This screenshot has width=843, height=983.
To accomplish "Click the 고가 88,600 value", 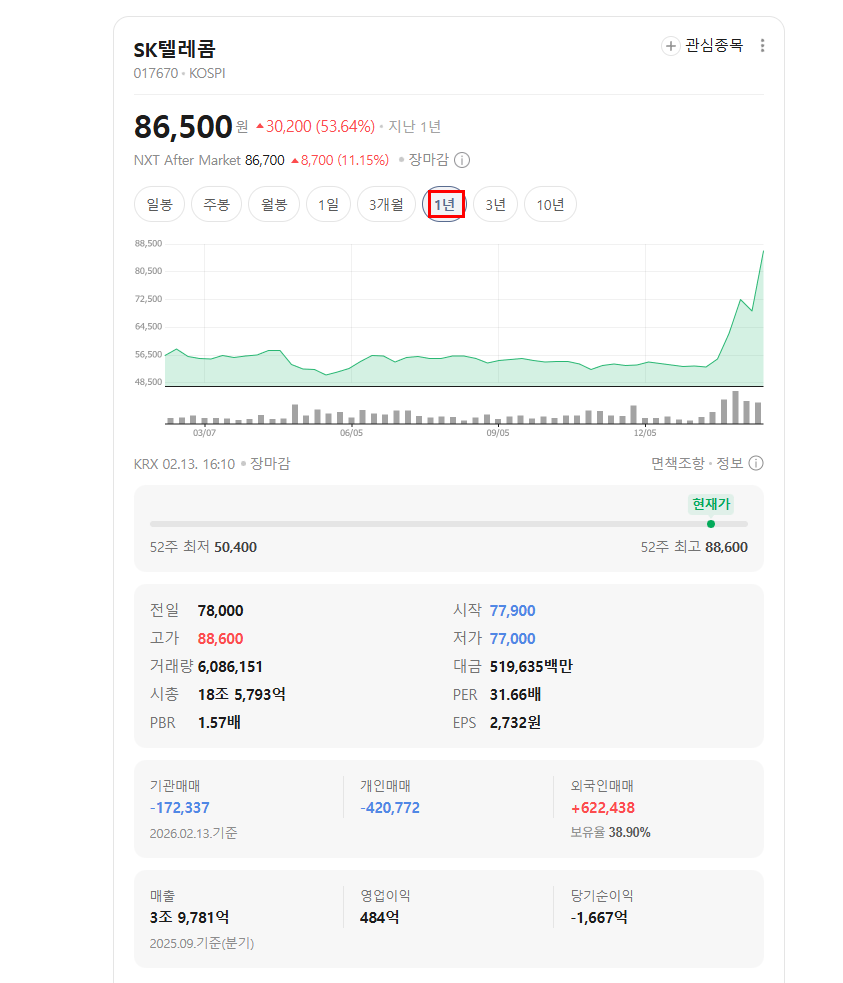I will [x=221, y=639].
